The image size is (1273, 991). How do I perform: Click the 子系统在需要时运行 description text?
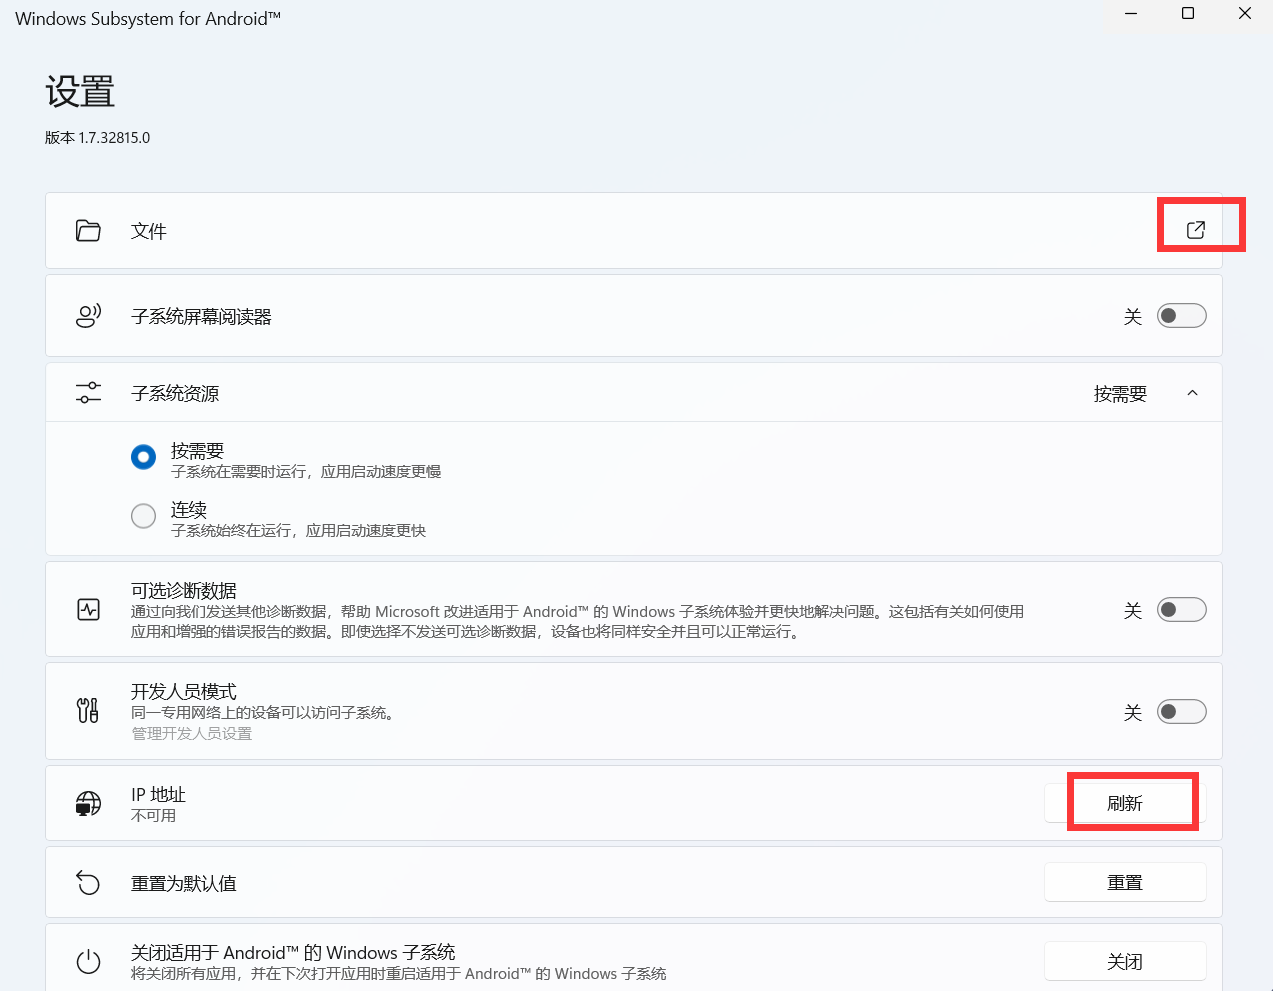[x=306, y=472]
